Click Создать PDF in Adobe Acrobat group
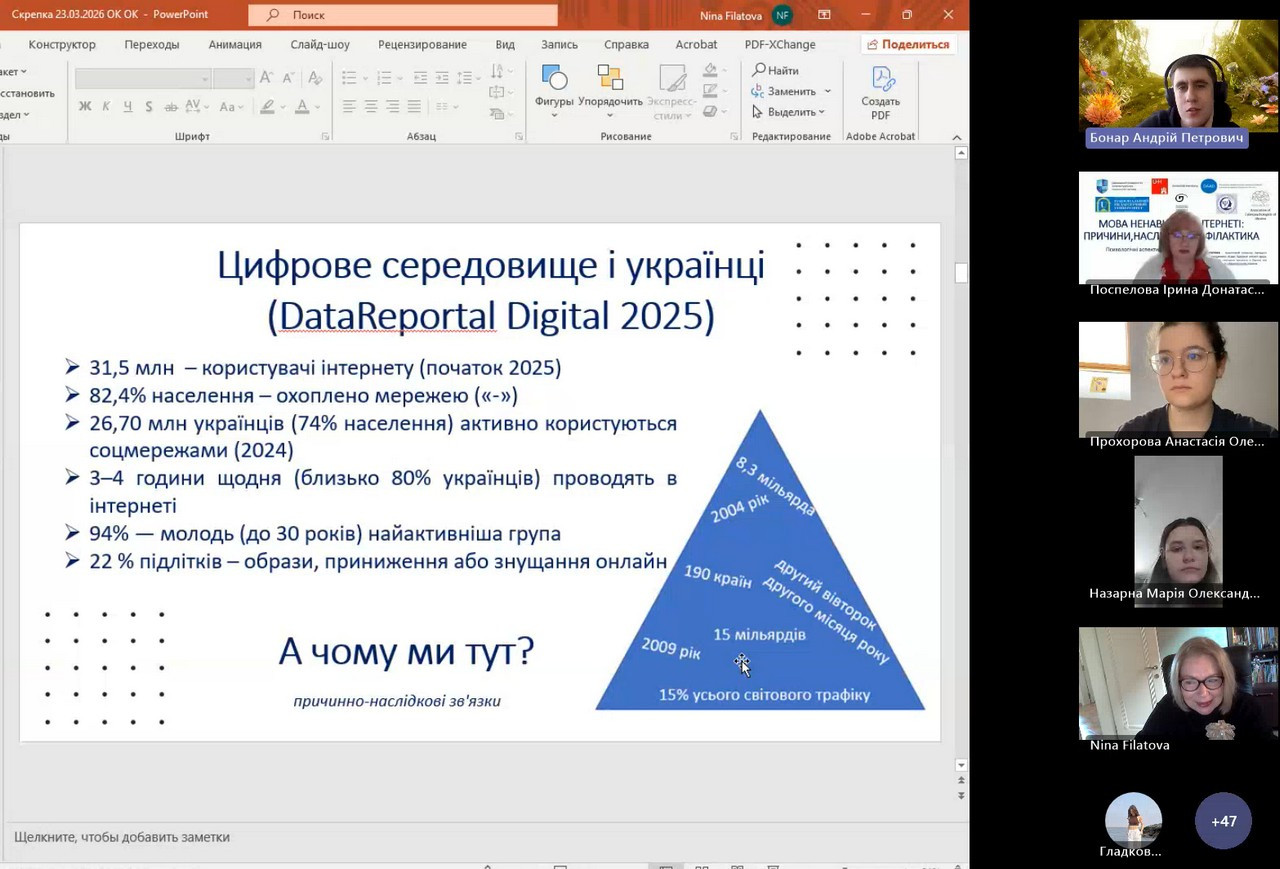Screen dimensions: 1280x869 [880, 92]
